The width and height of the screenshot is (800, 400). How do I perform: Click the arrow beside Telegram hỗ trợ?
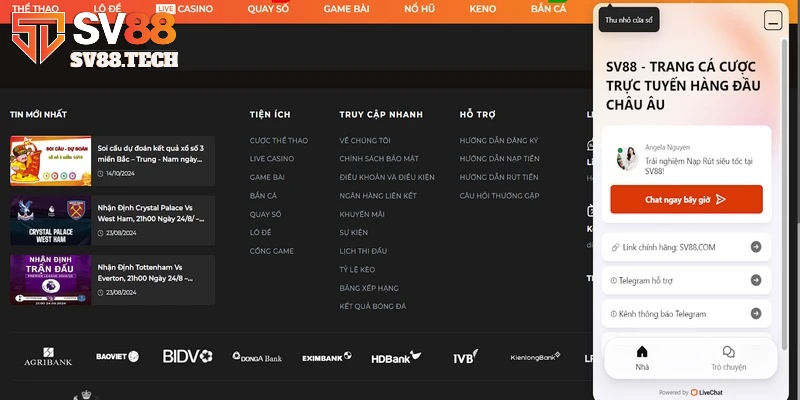(755, 280)
